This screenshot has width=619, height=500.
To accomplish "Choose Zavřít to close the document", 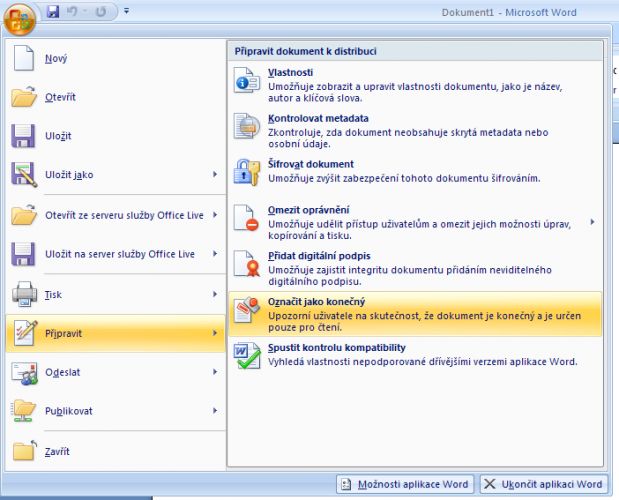I will [x=57, y=451].
